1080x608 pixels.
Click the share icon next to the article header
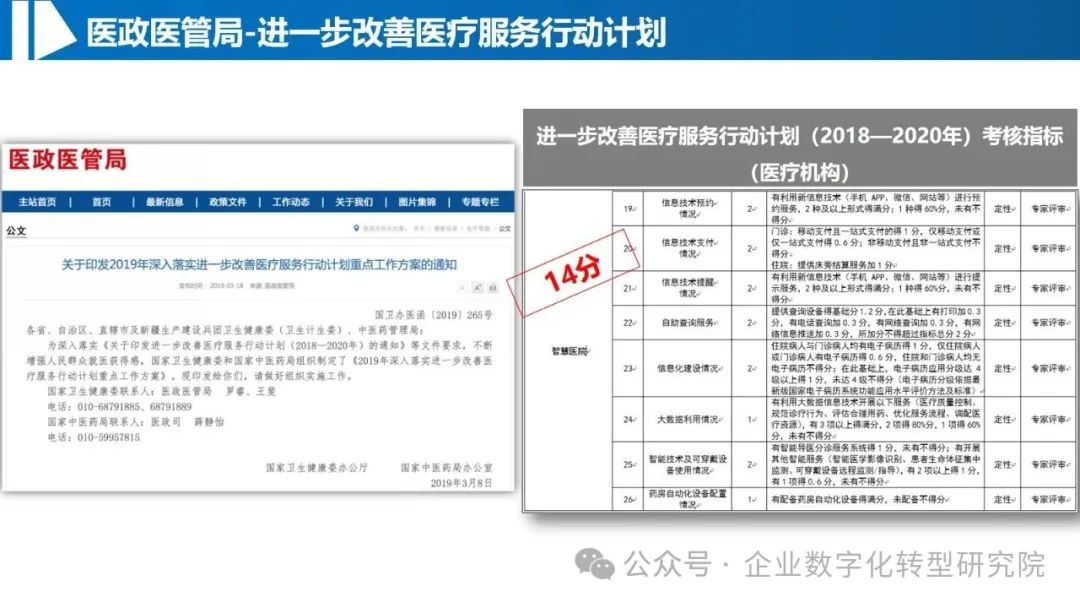477,288
